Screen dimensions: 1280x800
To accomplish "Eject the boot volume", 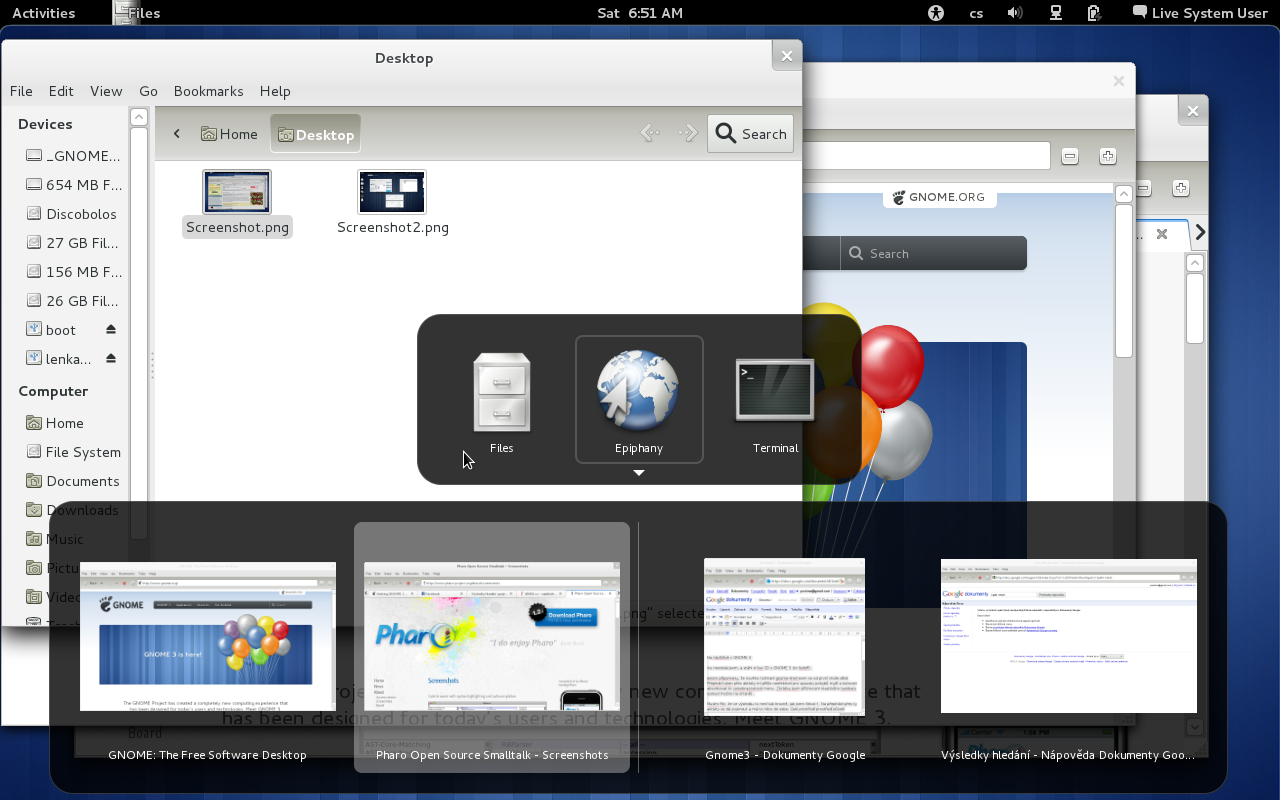I will (111, 330).
